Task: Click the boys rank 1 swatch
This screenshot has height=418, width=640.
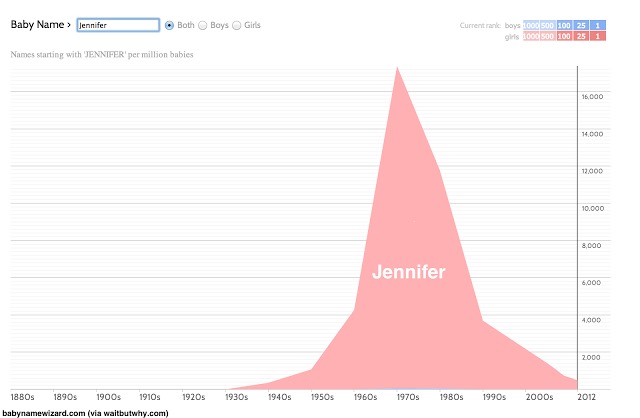Action: (x=598, y=25)
